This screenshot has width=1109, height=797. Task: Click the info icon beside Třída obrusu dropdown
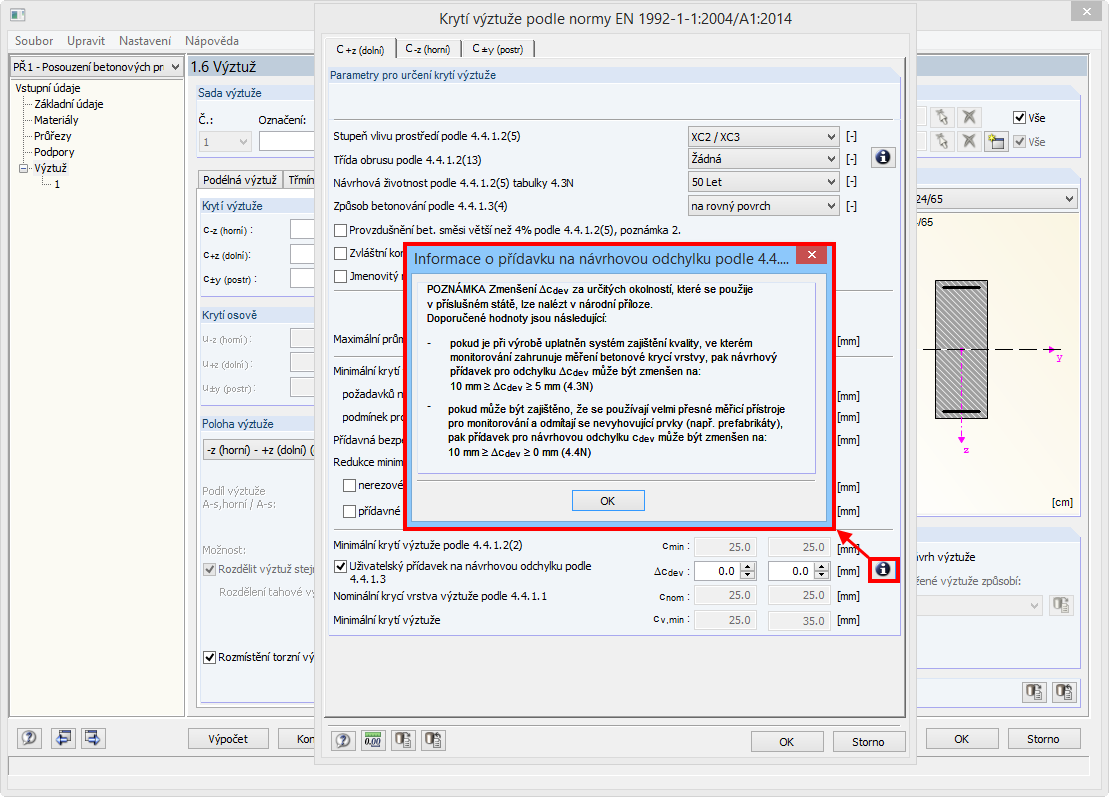point(883,157)
